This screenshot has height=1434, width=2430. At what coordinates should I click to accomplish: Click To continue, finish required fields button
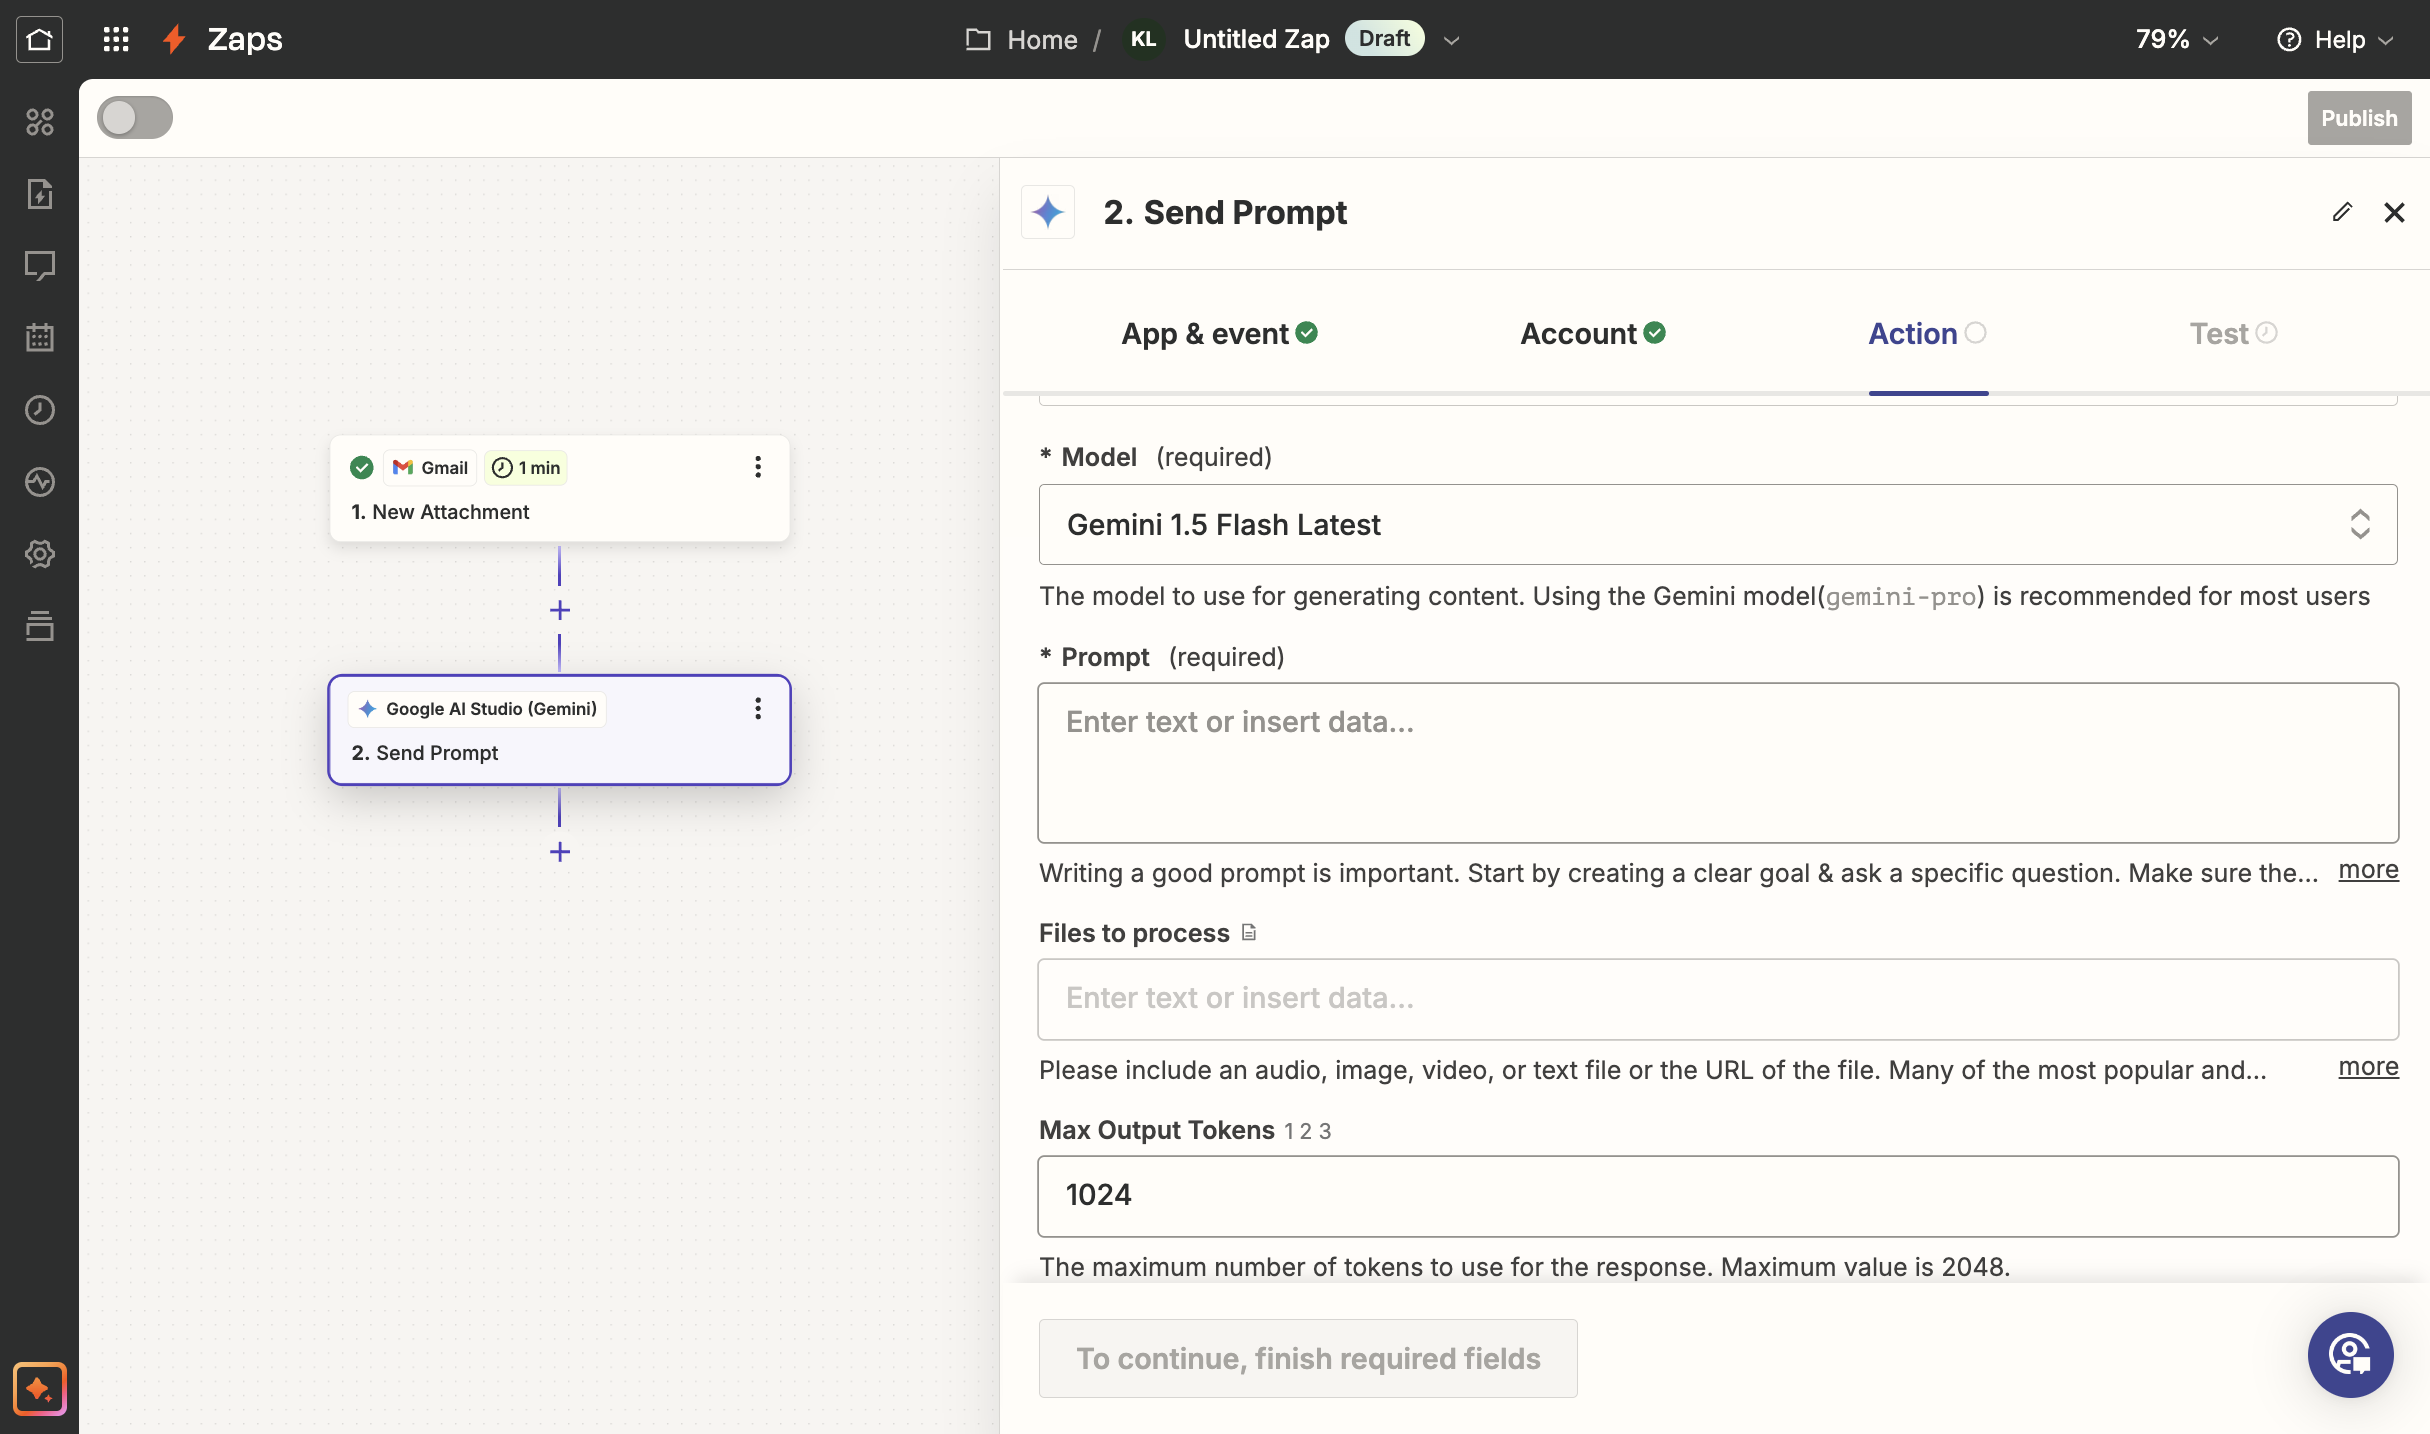1308,1358
